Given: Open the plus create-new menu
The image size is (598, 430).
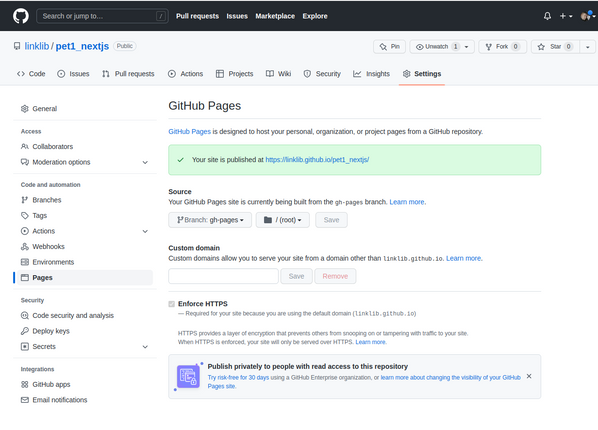Looking at the screenshot, I should (566, 16).
